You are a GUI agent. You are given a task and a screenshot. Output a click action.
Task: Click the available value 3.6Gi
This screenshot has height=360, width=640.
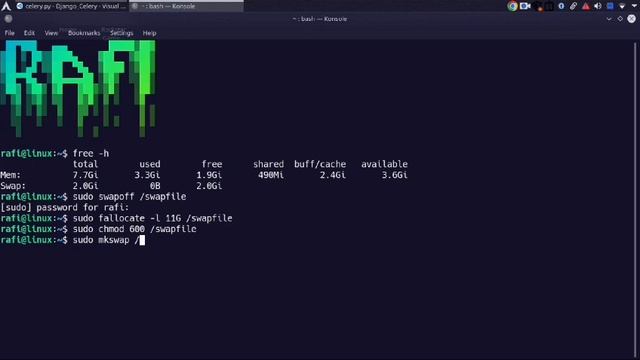pos(395,175)
